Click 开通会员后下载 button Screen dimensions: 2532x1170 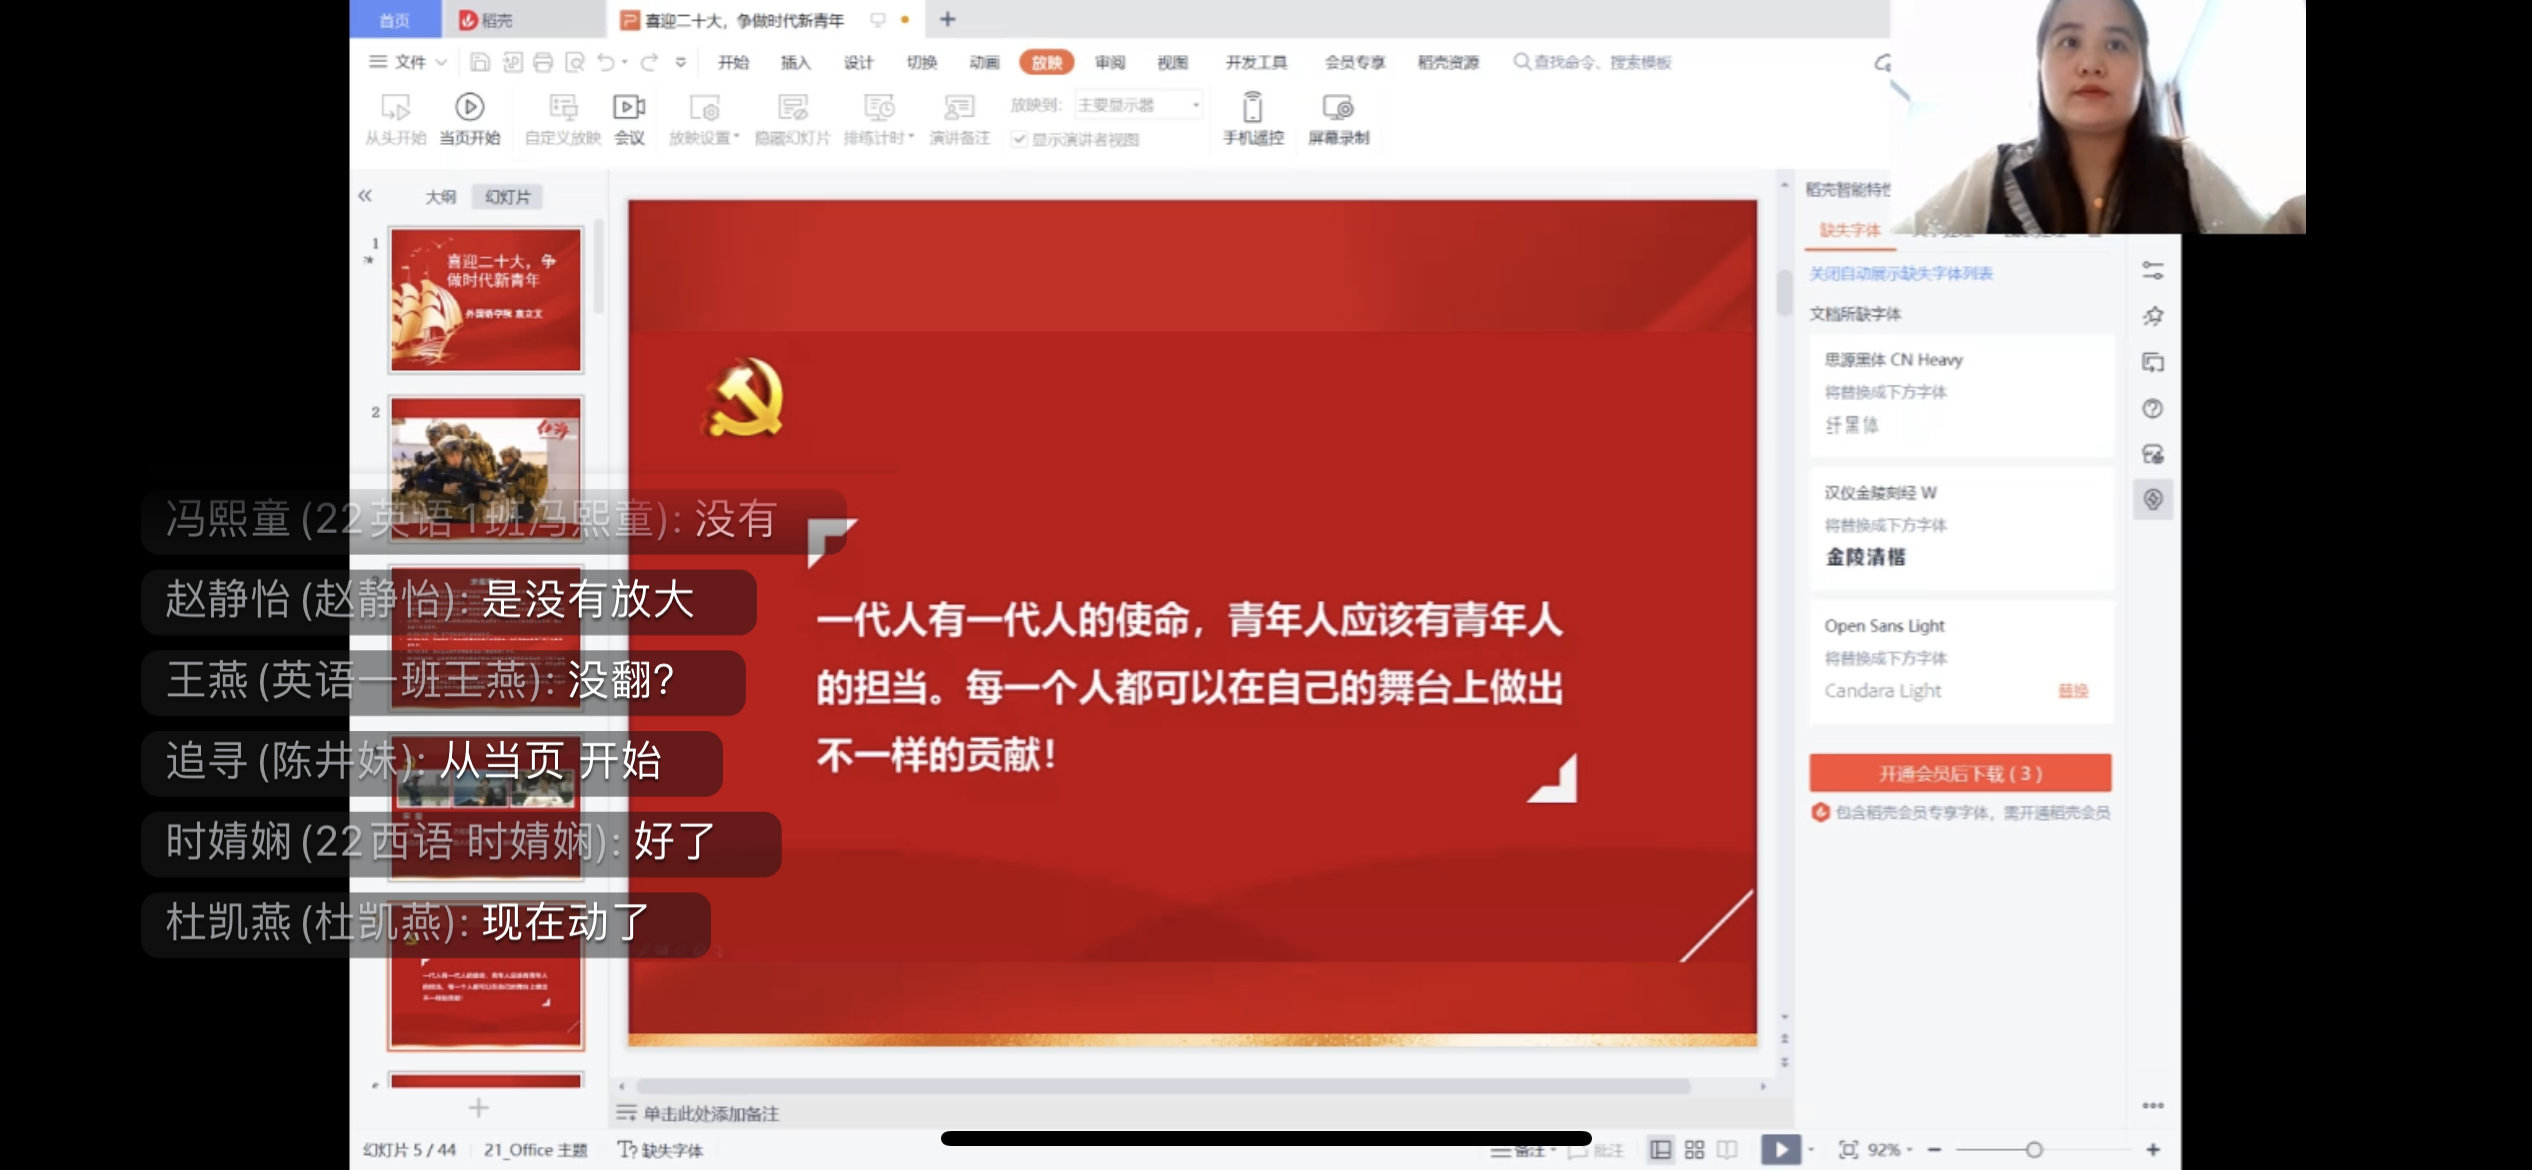tap(1959, 773)
